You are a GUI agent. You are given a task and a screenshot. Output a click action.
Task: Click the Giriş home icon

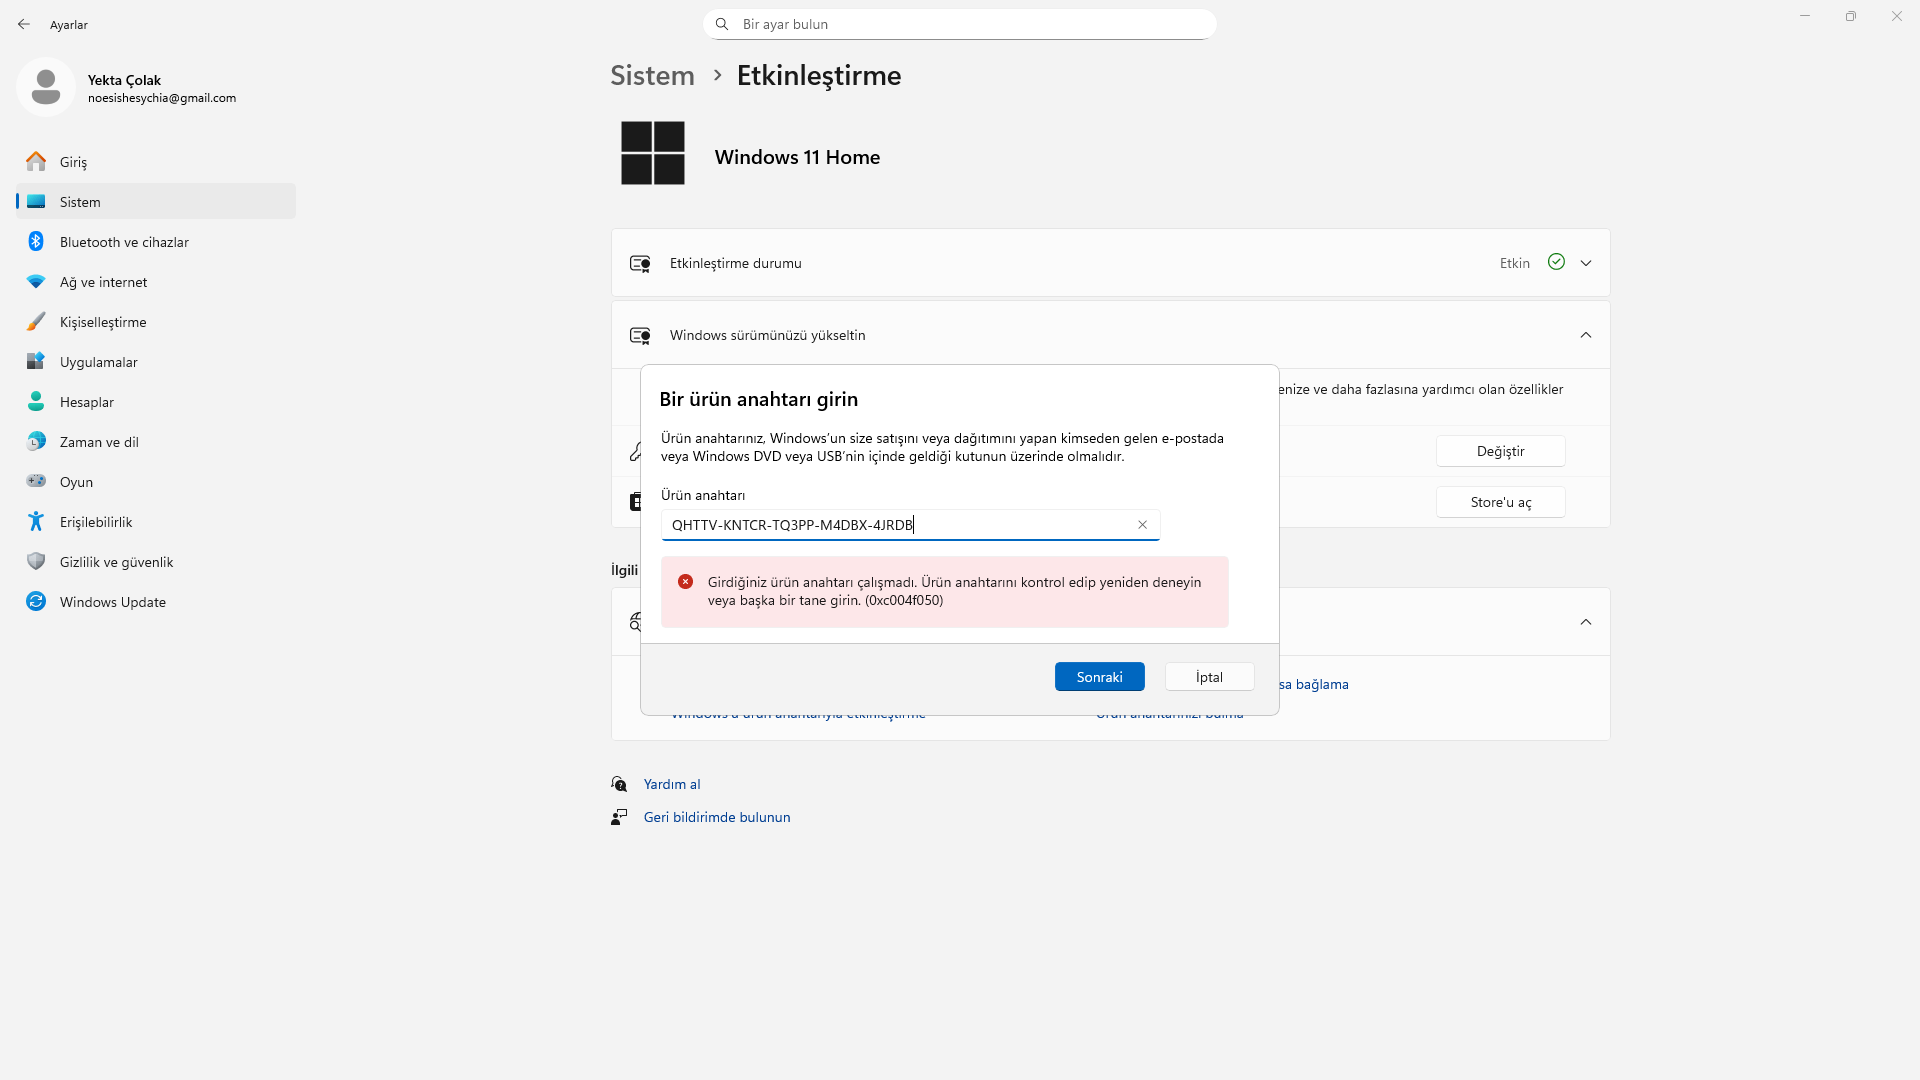(36, 161)
